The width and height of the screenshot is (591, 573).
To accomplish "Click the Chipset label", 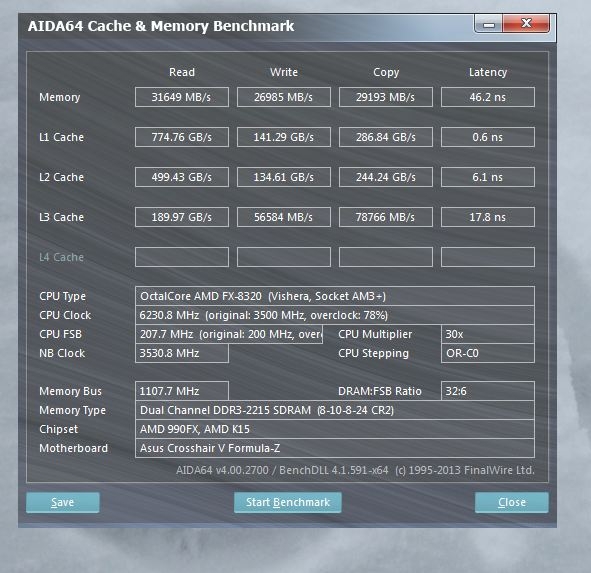I will pyautogui.click(x=58, y=429).
